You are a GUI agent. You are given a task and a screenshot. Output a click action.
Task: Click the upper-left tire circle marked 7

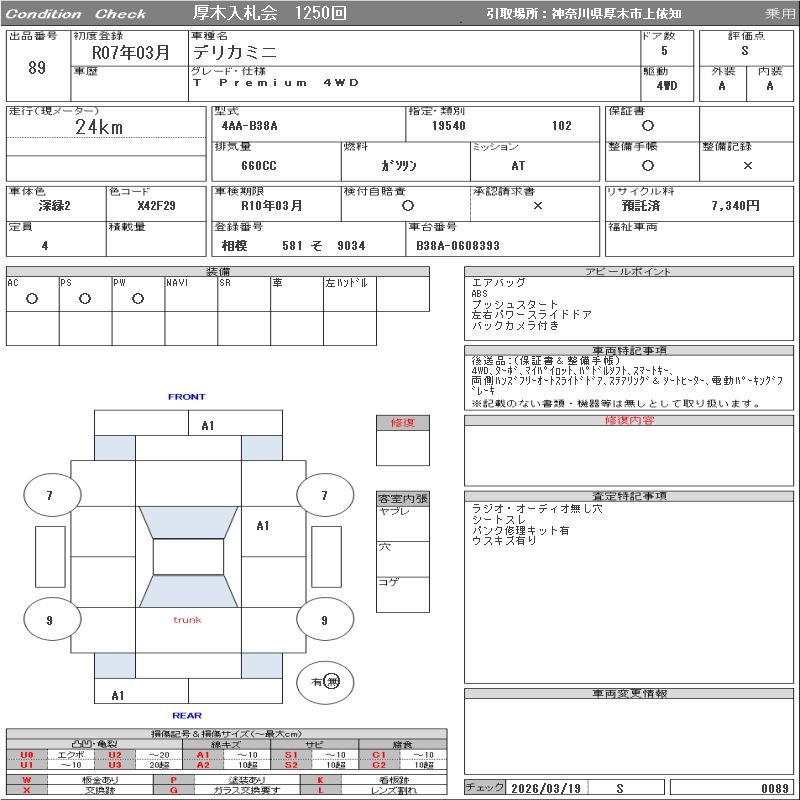50,494
